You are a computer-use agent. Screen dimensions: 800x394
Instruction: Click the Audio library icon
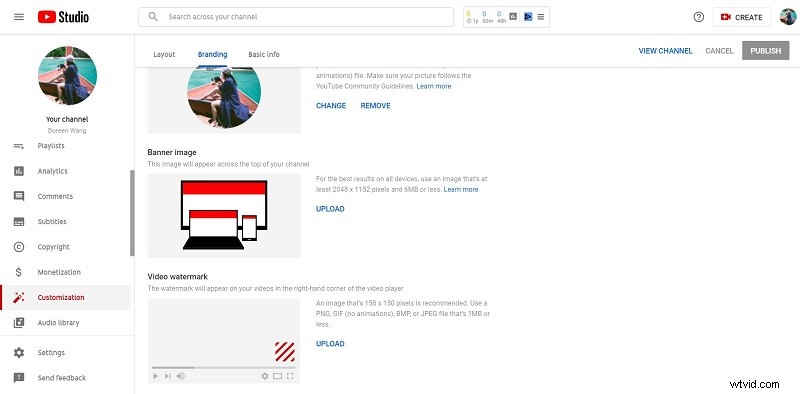pyautogui.click(x=19, y=323)
